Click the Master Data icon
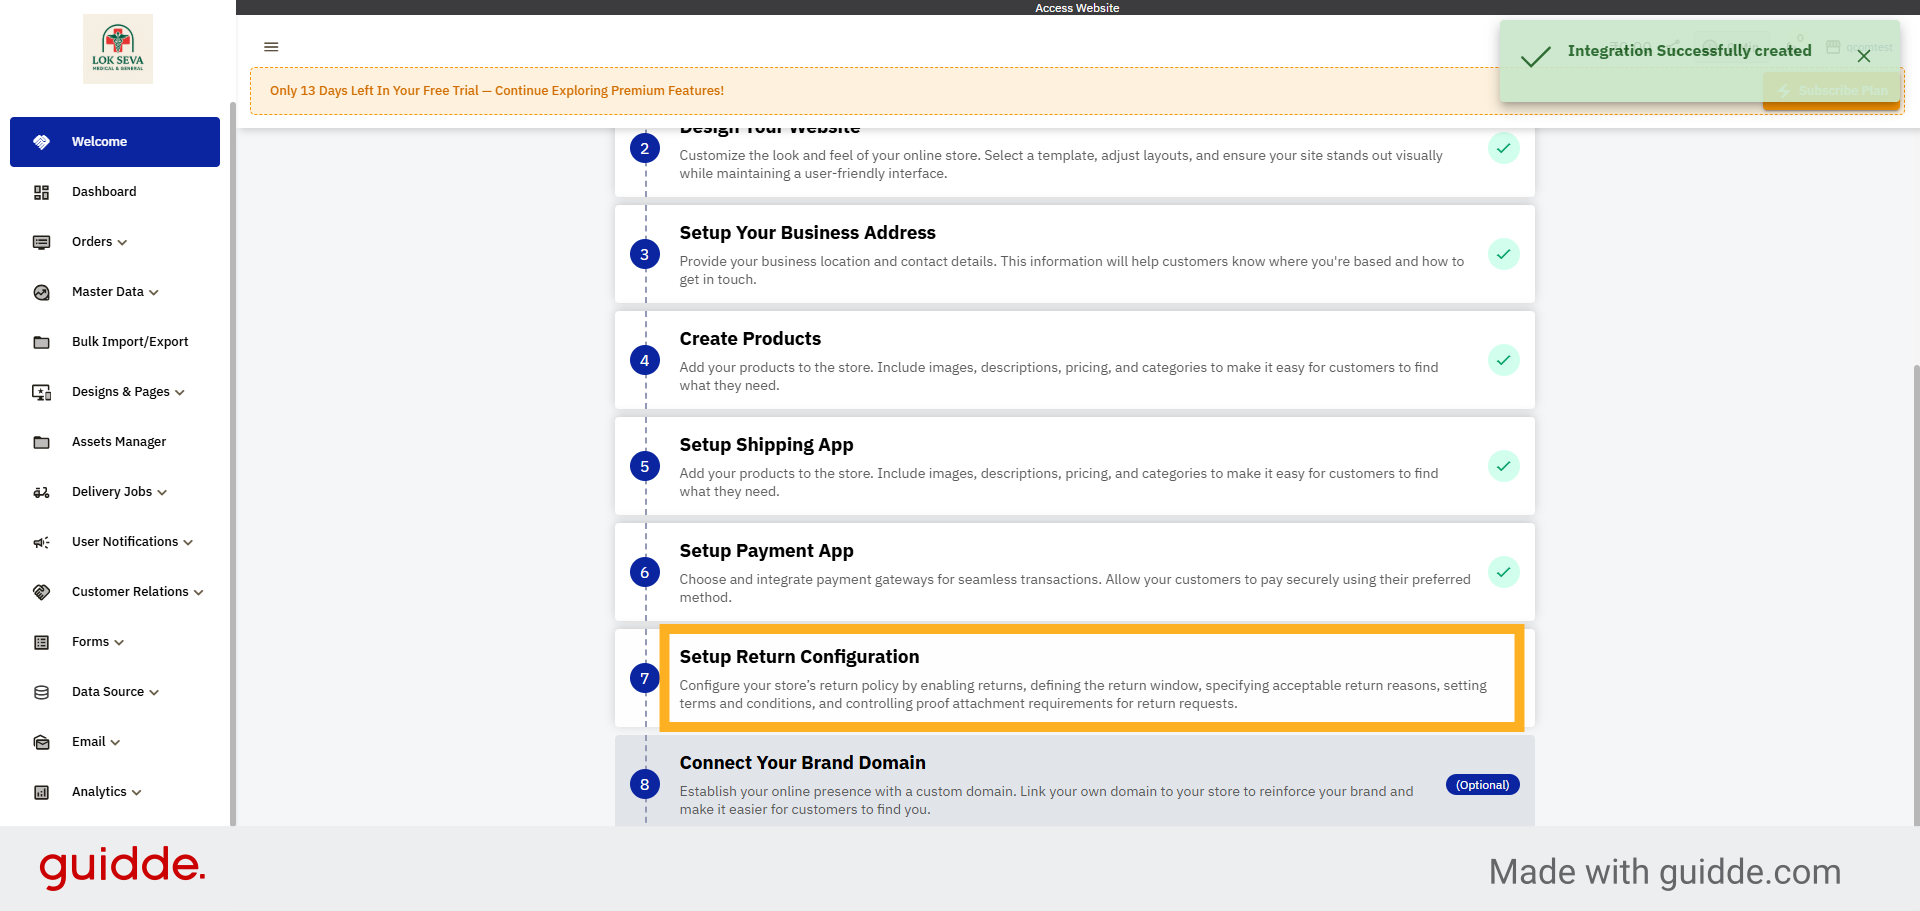Viewport: 1920px width, 911px height. click(x=41, y=292)
